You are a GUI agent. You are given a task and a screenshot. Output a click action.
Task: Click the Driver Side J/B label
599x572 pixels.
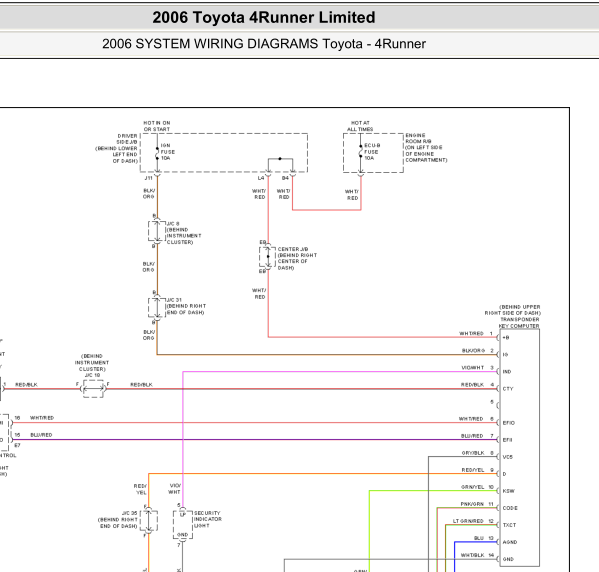117,148
